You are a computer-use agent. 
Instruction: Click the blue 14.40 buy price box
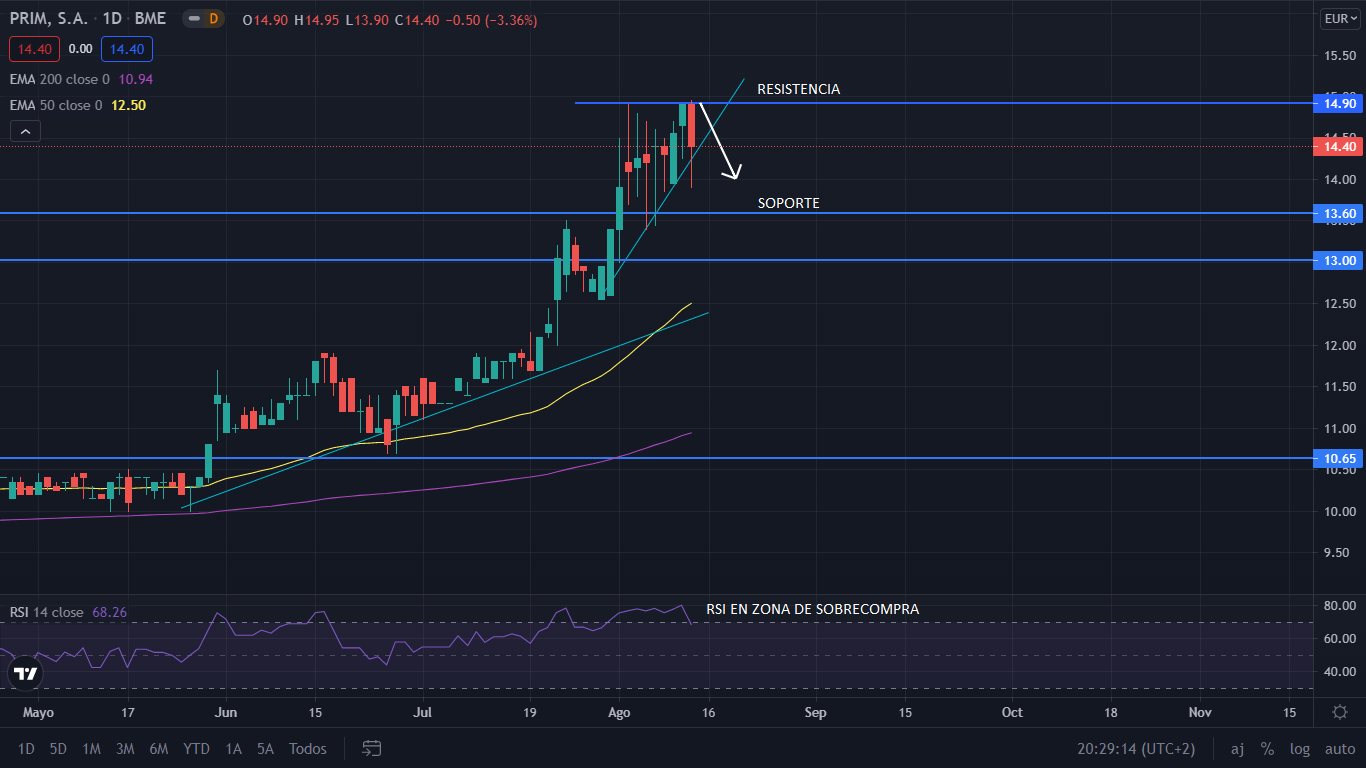point(126,48)
